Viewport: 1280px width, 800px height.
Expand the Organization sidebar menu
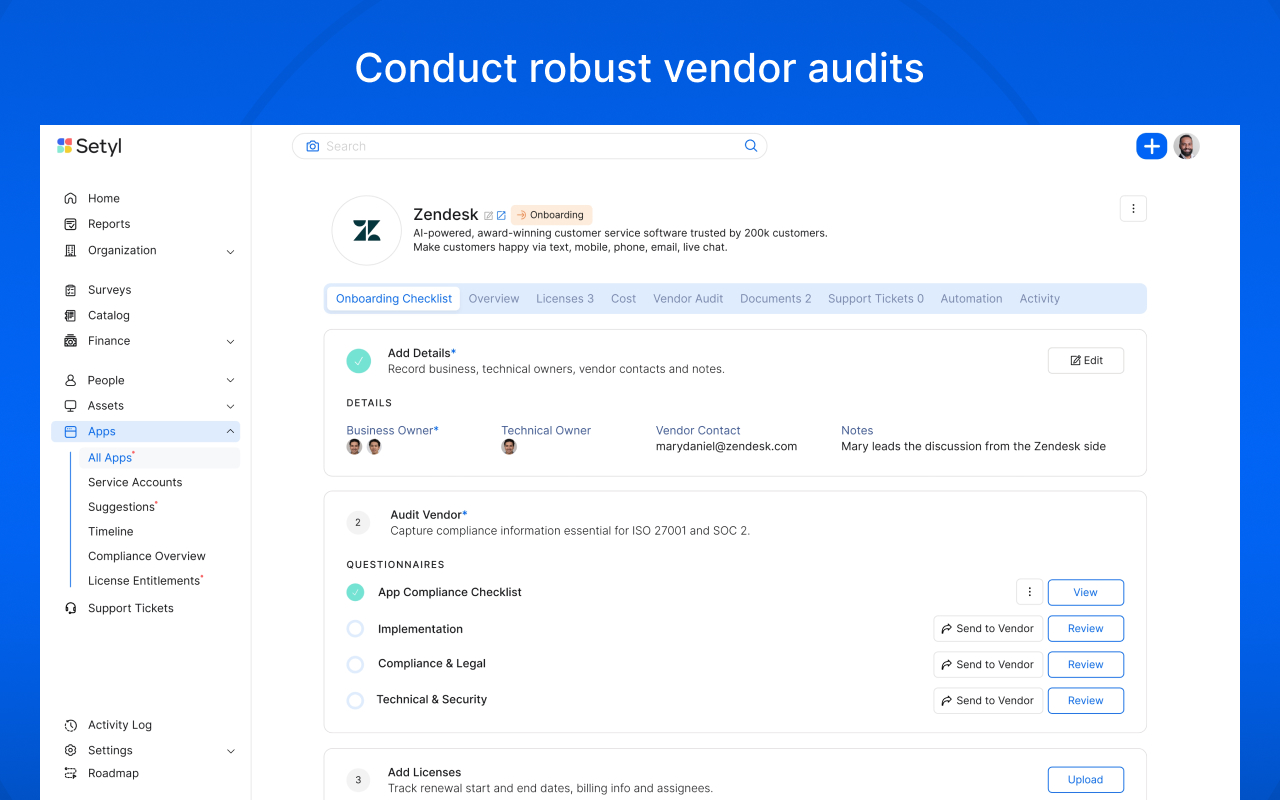230,251
